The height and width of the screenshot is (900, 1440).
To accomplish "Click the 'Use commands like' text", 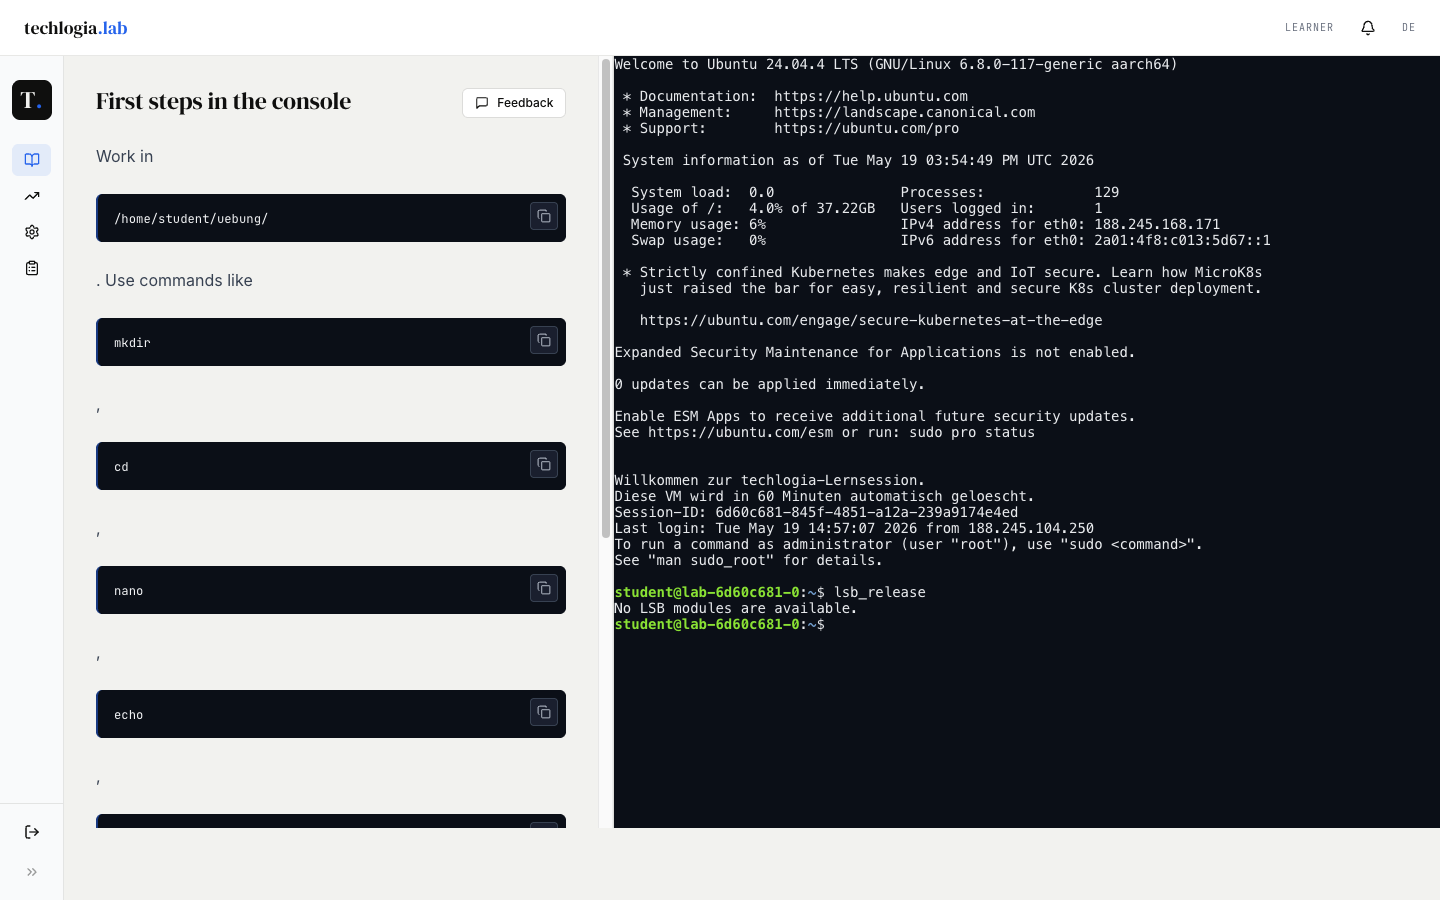I will tap(179, 280).
